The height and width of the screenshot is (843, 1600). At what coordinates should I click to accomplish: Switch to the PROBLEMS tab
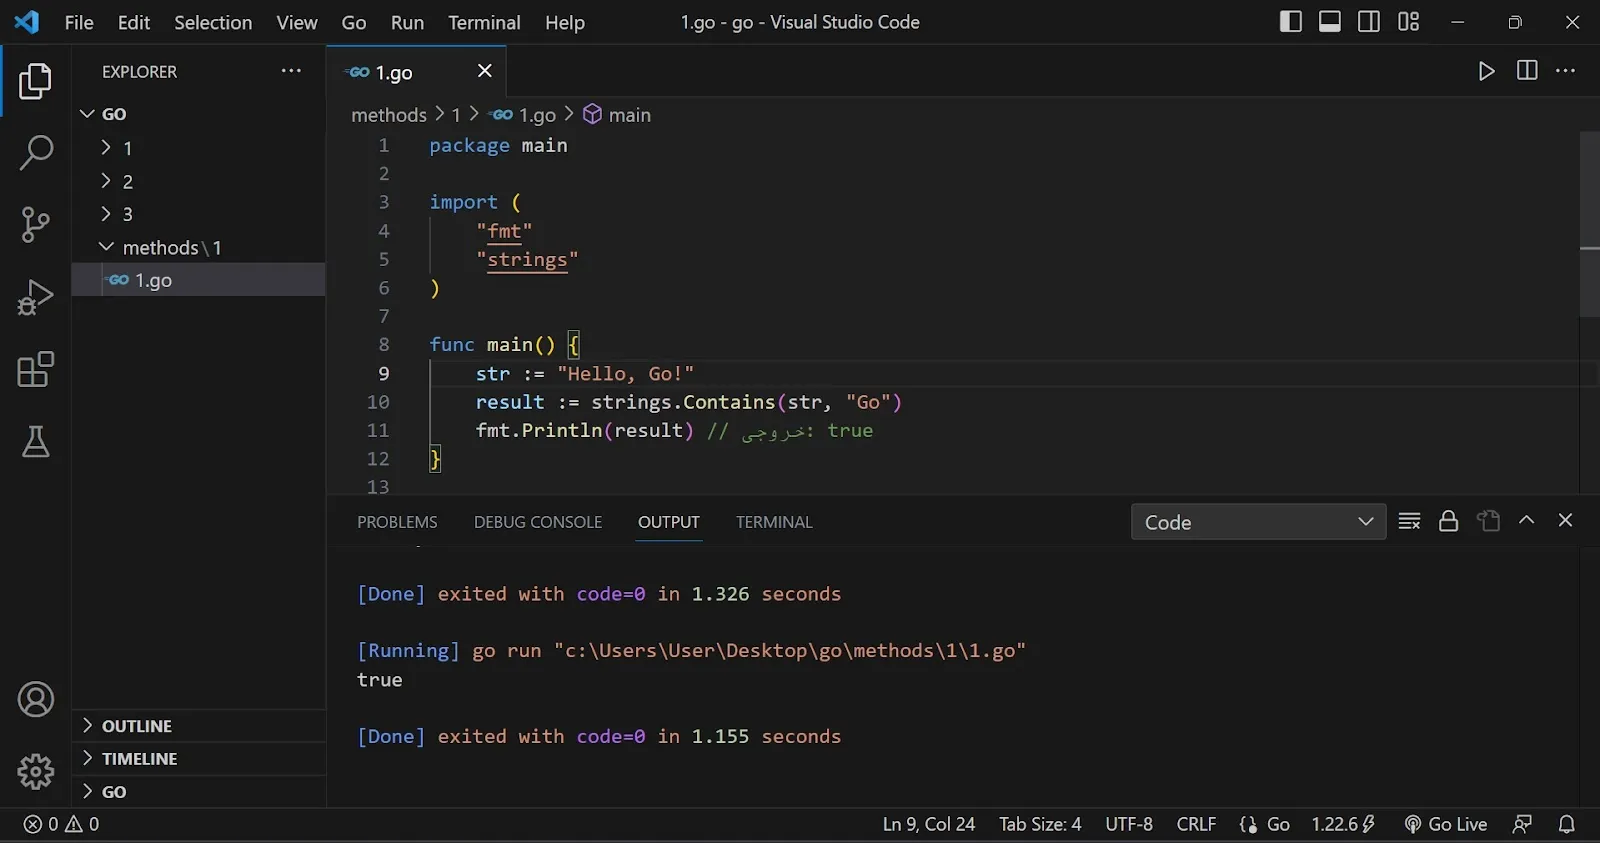pos(397,522)
